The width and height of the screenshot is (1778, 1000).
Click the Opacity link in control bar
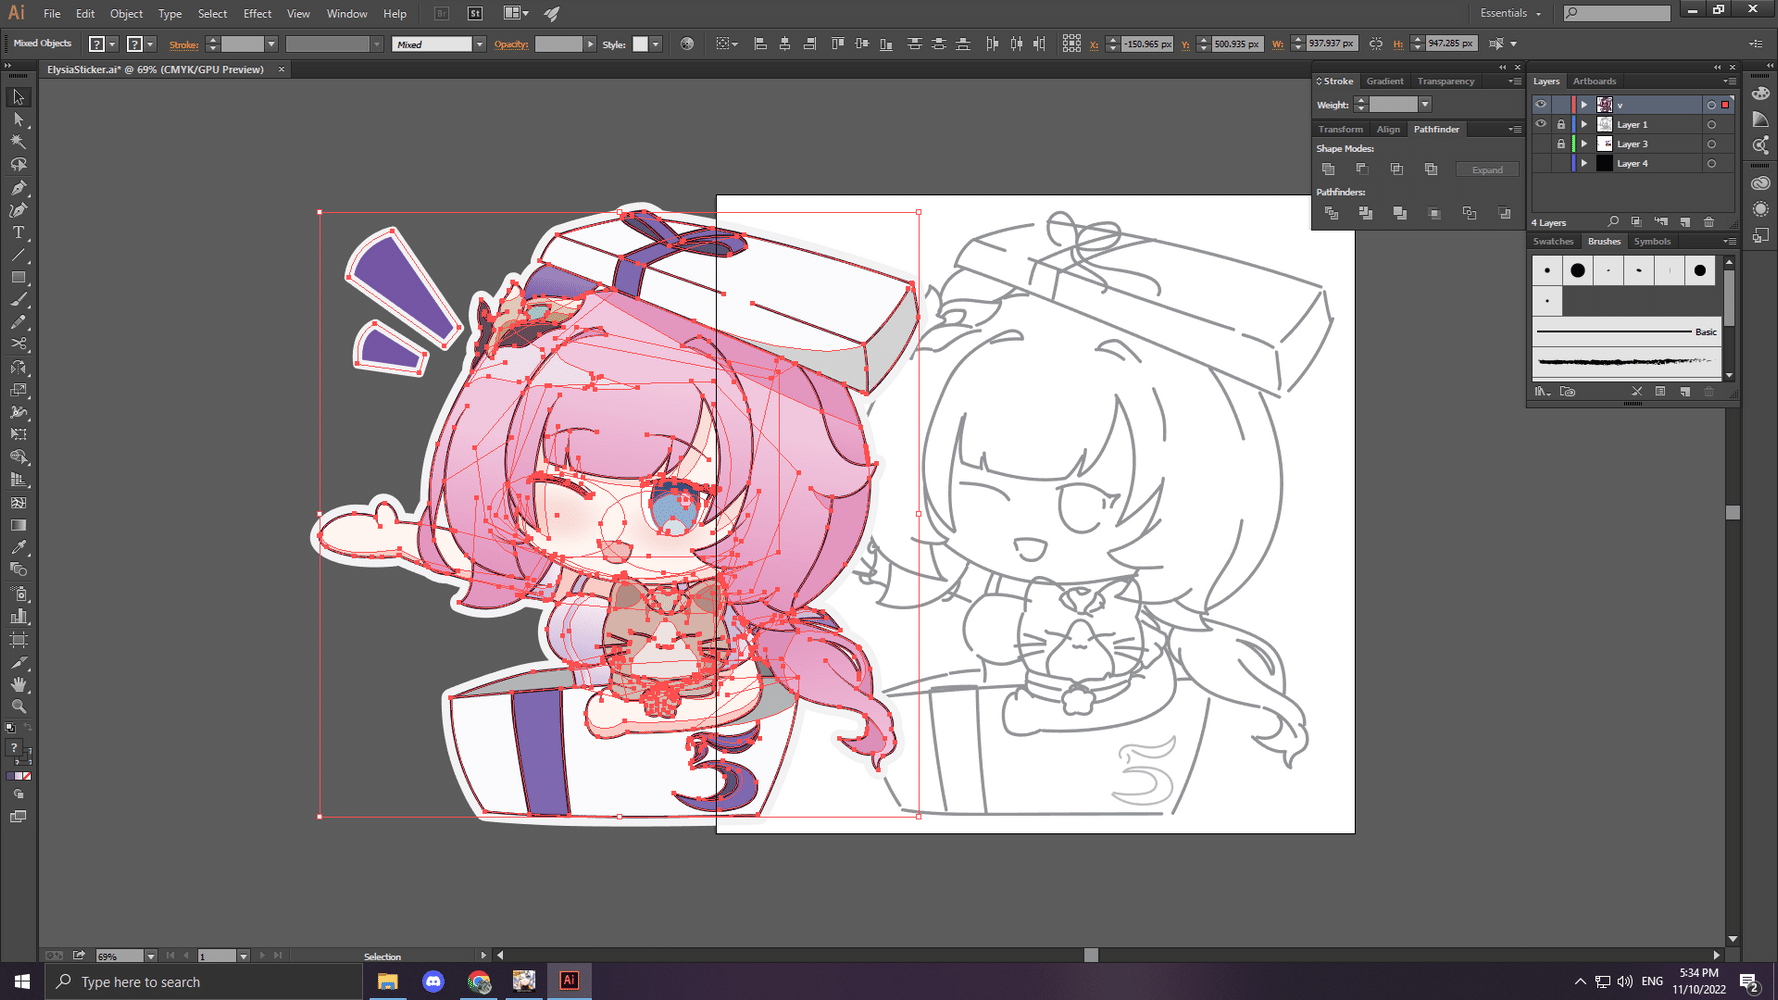tap(511, 44)
